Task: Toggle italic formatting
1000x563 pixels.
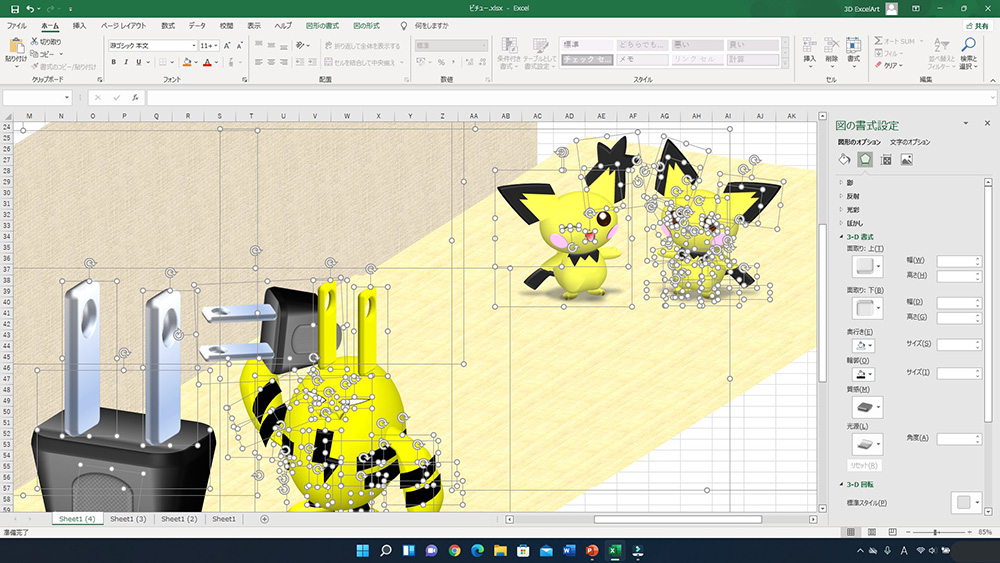Action: pyautogui.click(x=126, y=62)
